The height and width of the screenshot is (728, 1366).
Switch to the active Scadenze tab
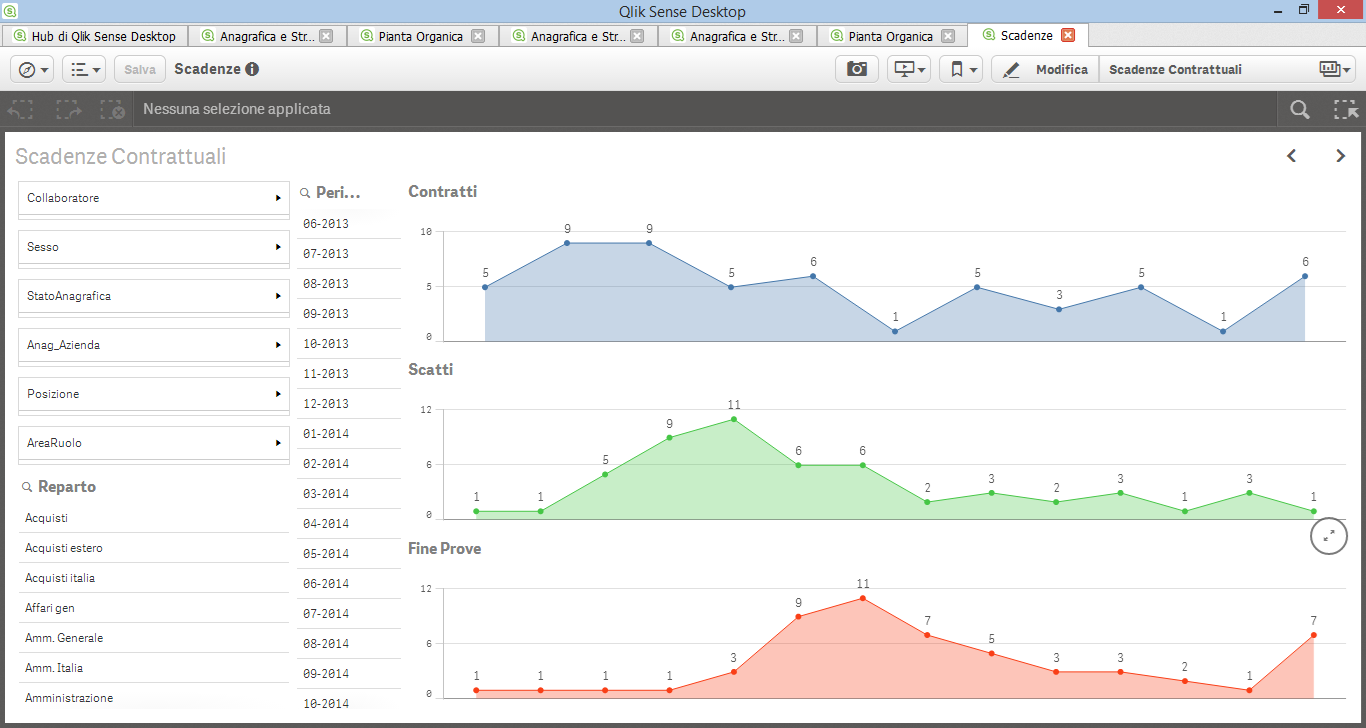tap(1026, 35)
